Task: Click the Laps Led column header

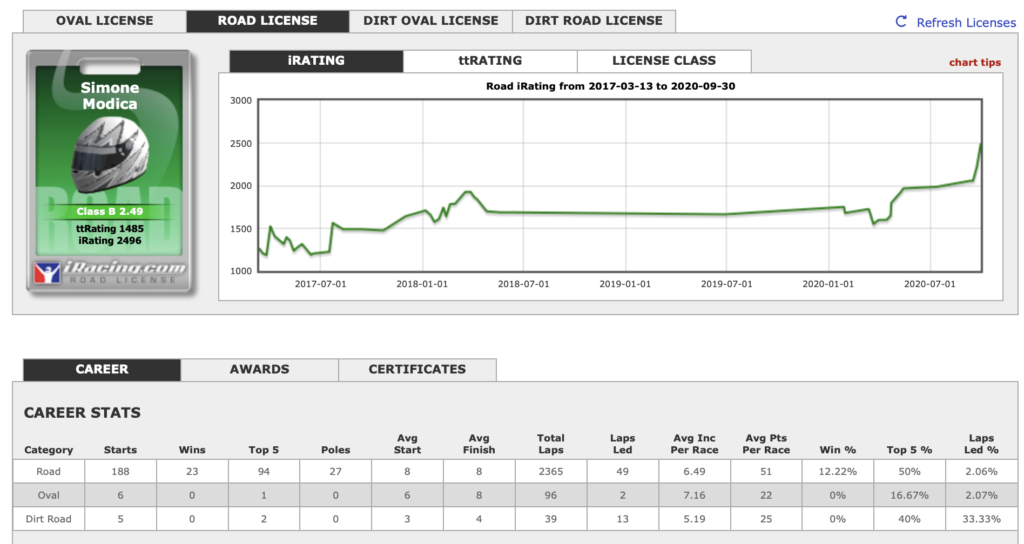Action: 622,444
